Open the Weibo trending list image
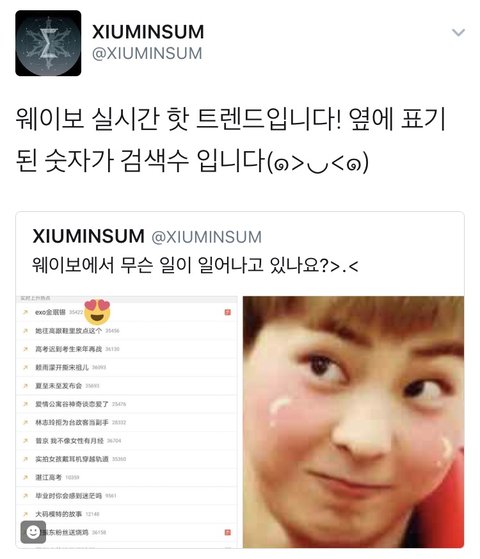 (x=127, y=422)
